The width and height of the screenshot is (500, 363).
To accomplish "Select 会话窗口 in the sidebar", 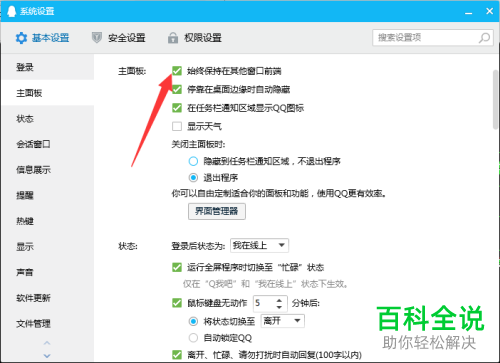I will click(x=48, y=144).
